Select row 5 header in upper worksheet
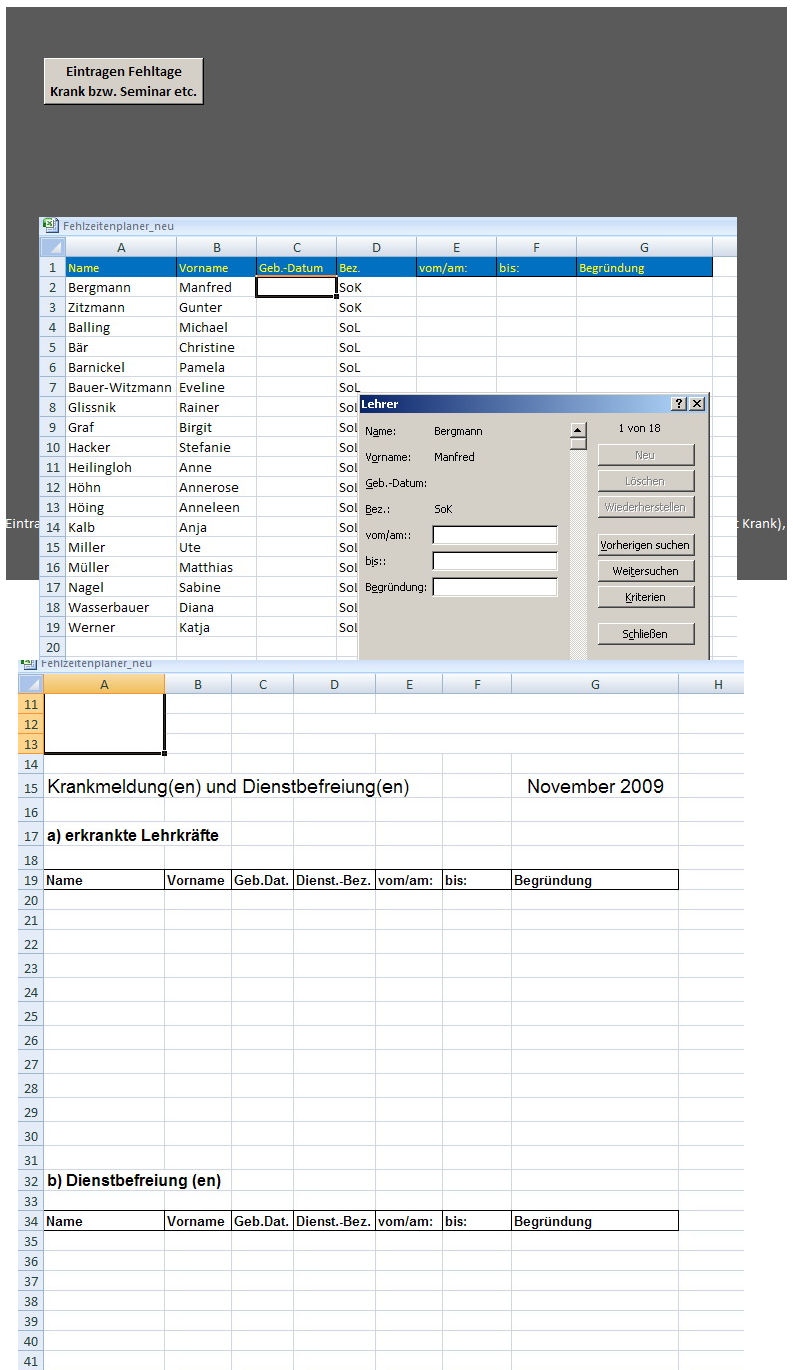This screenshot has height=1370, width=793. click(53, 347)
